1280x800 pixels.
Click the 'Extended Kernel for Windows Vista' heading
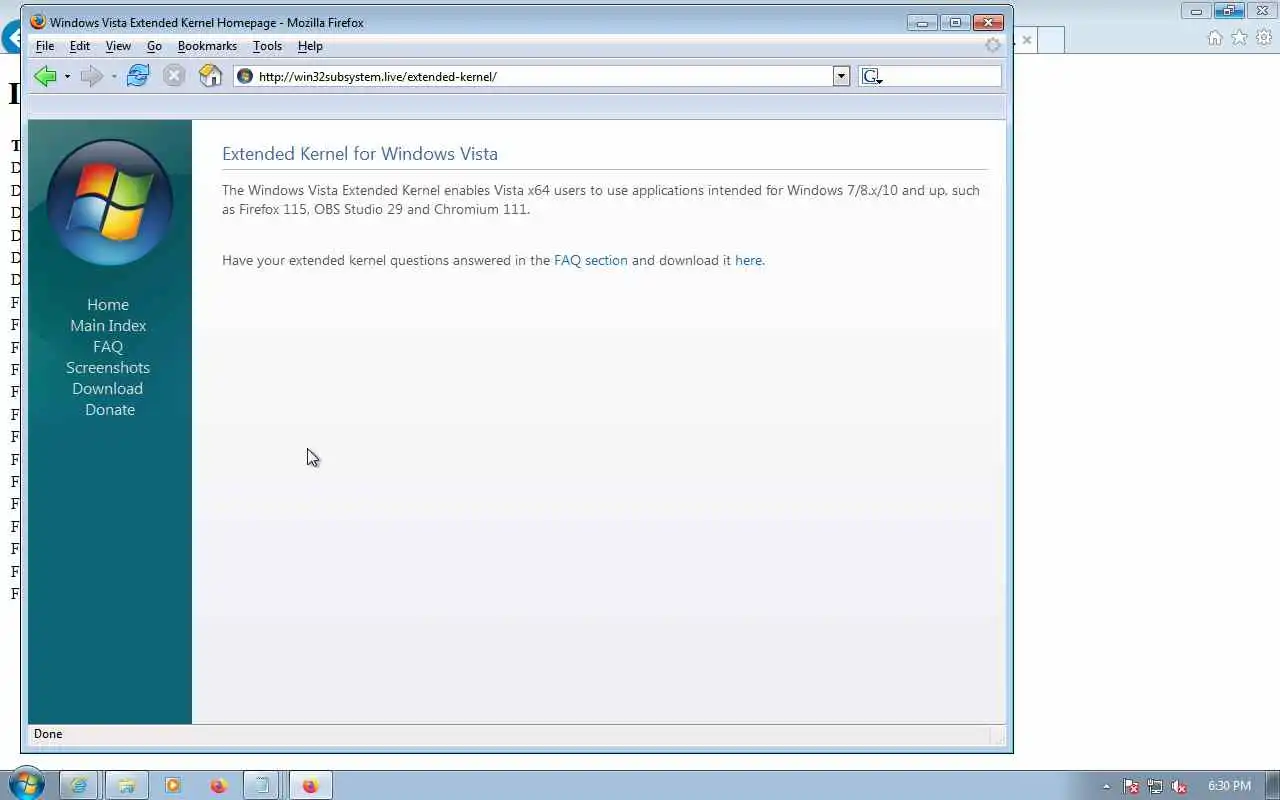coord(360,154)
